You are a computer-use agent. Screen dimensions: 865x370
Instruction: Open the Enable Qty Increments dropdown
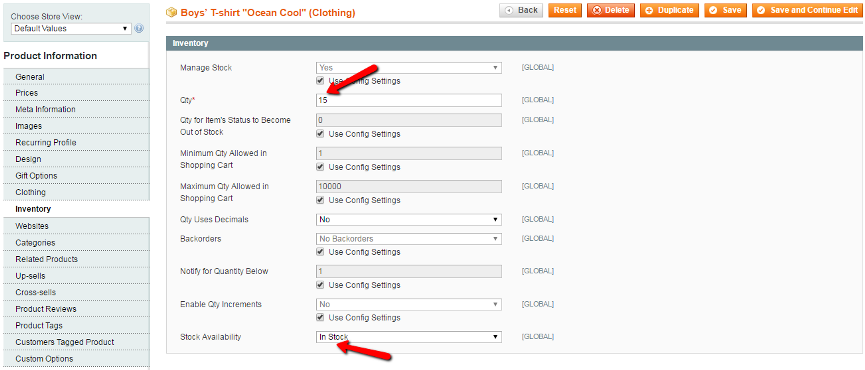(409, 304)
